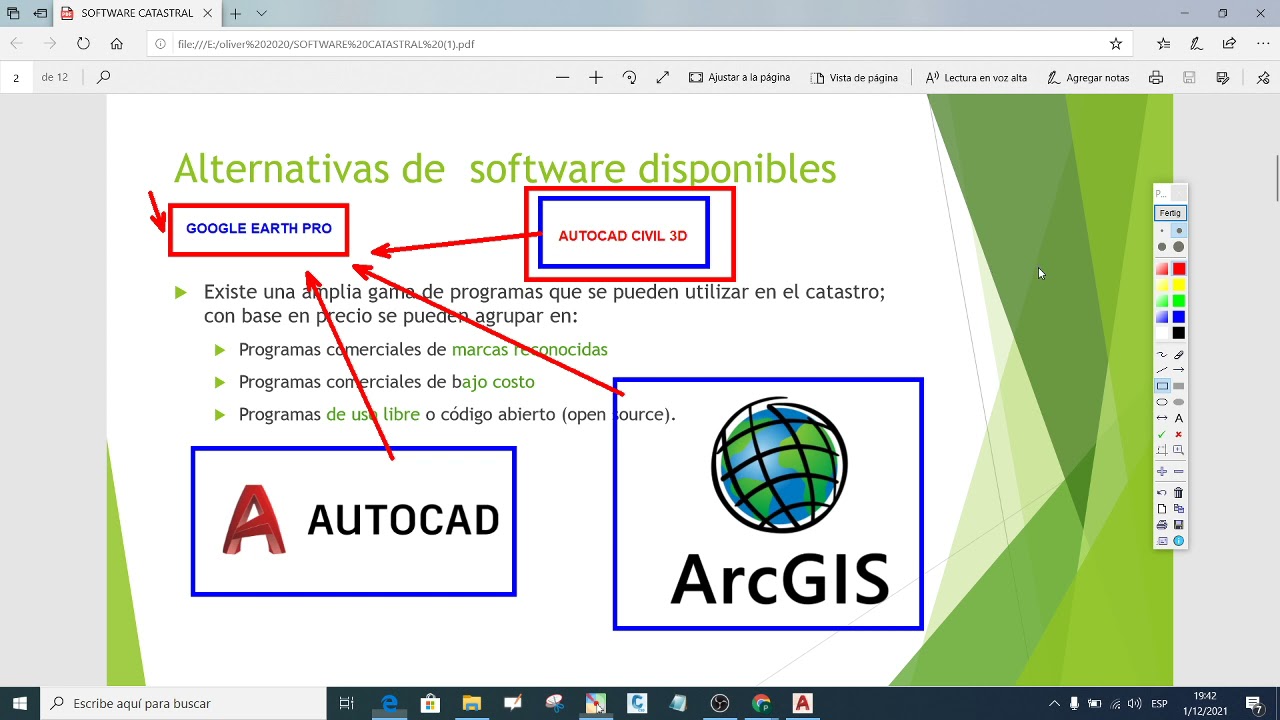Viewport: 1280px width, 720px height.
Task: Undo last annotation in Pointofix toolbar
Action: 1162,492
